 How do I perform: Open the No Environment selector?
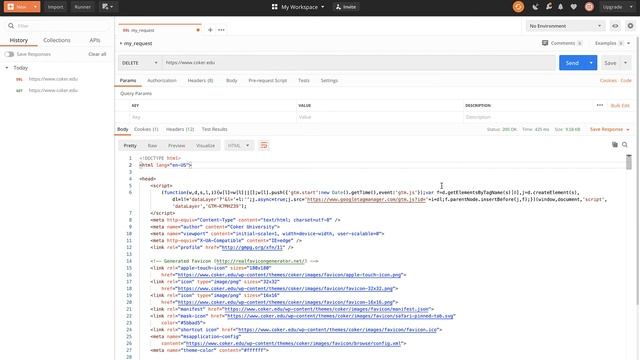(x=565, y=26)
